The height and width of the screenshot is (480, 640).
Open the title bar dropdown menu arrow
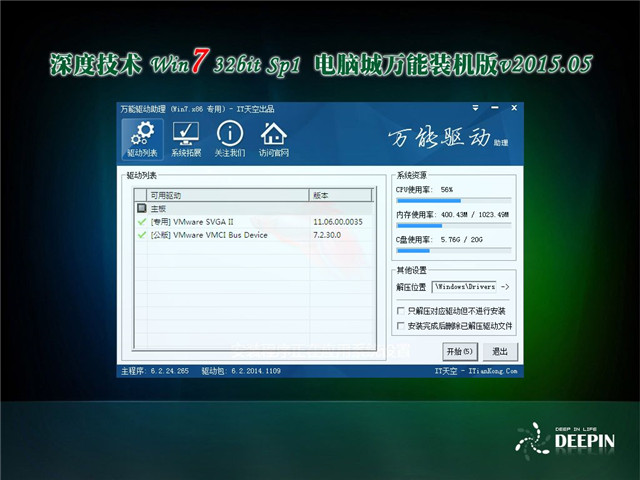pyautogui.click(x=476, y=108)
